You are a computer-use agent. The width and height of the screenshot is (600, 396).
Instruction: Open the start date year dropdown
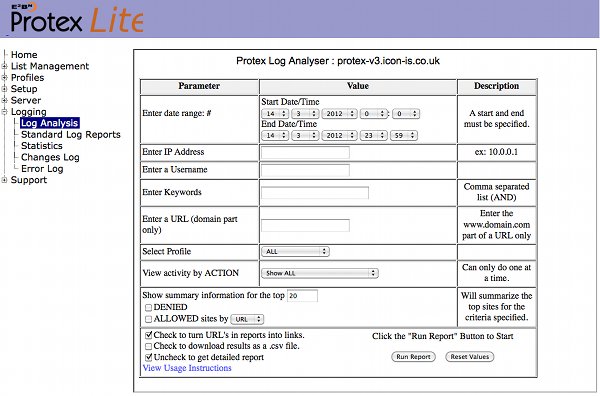pos(339,114)
